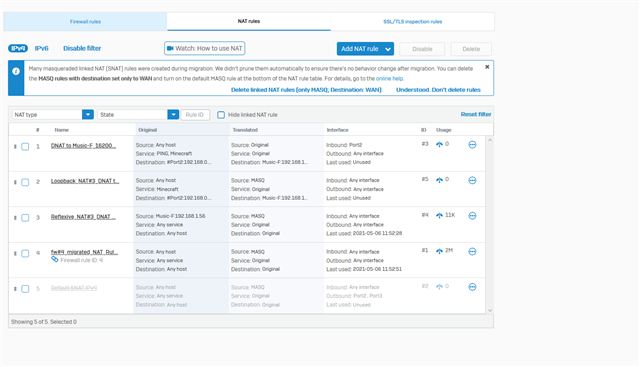Click the linked firewall rule chain icon
Screen dimensions: 640x367
tap(55, 260)
